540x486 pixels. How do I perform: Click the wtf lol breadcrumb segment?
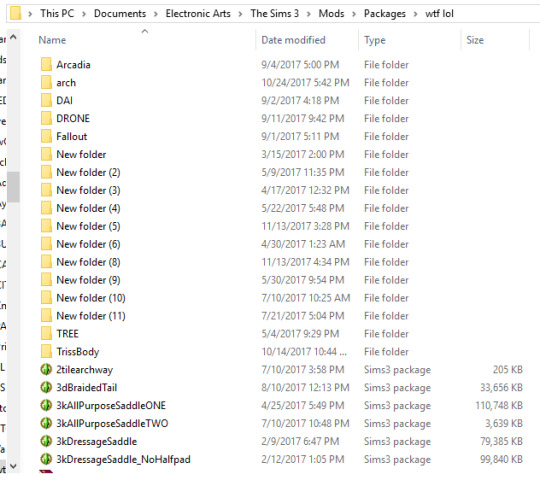point(439,13)
